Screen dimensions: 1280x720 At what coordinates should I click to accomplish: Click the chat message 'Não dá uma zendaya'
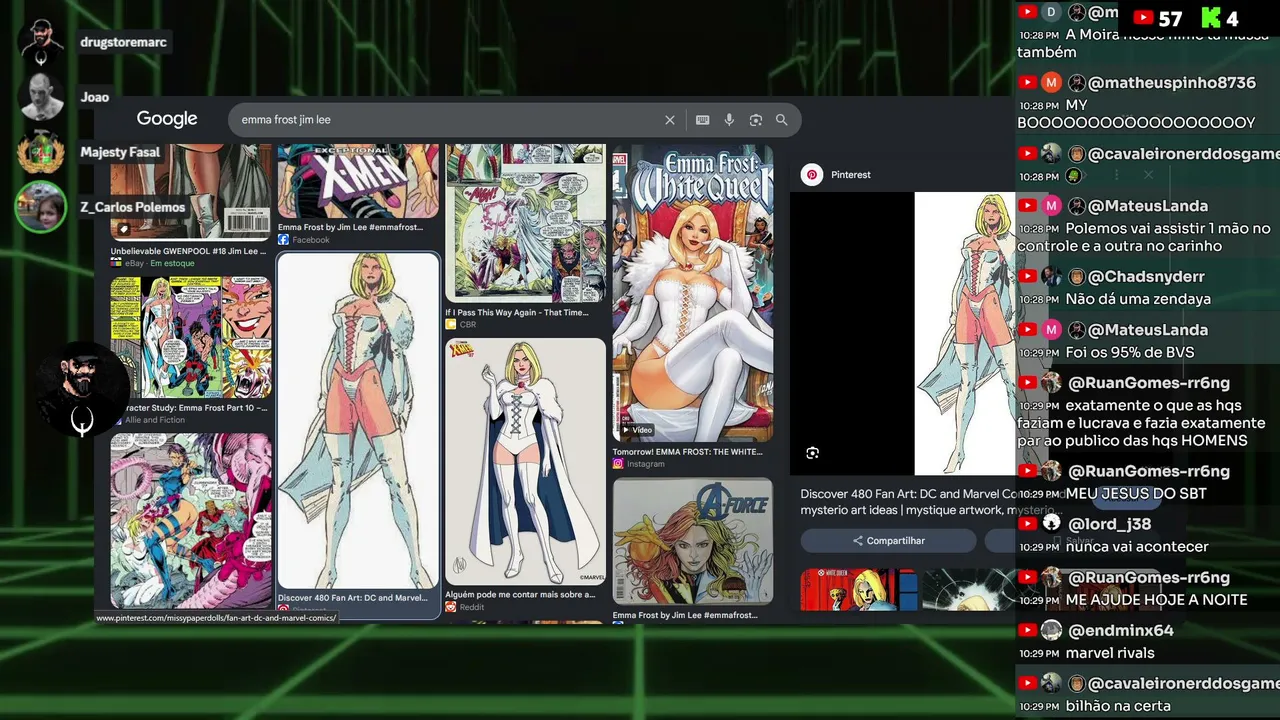[1138, 299]
